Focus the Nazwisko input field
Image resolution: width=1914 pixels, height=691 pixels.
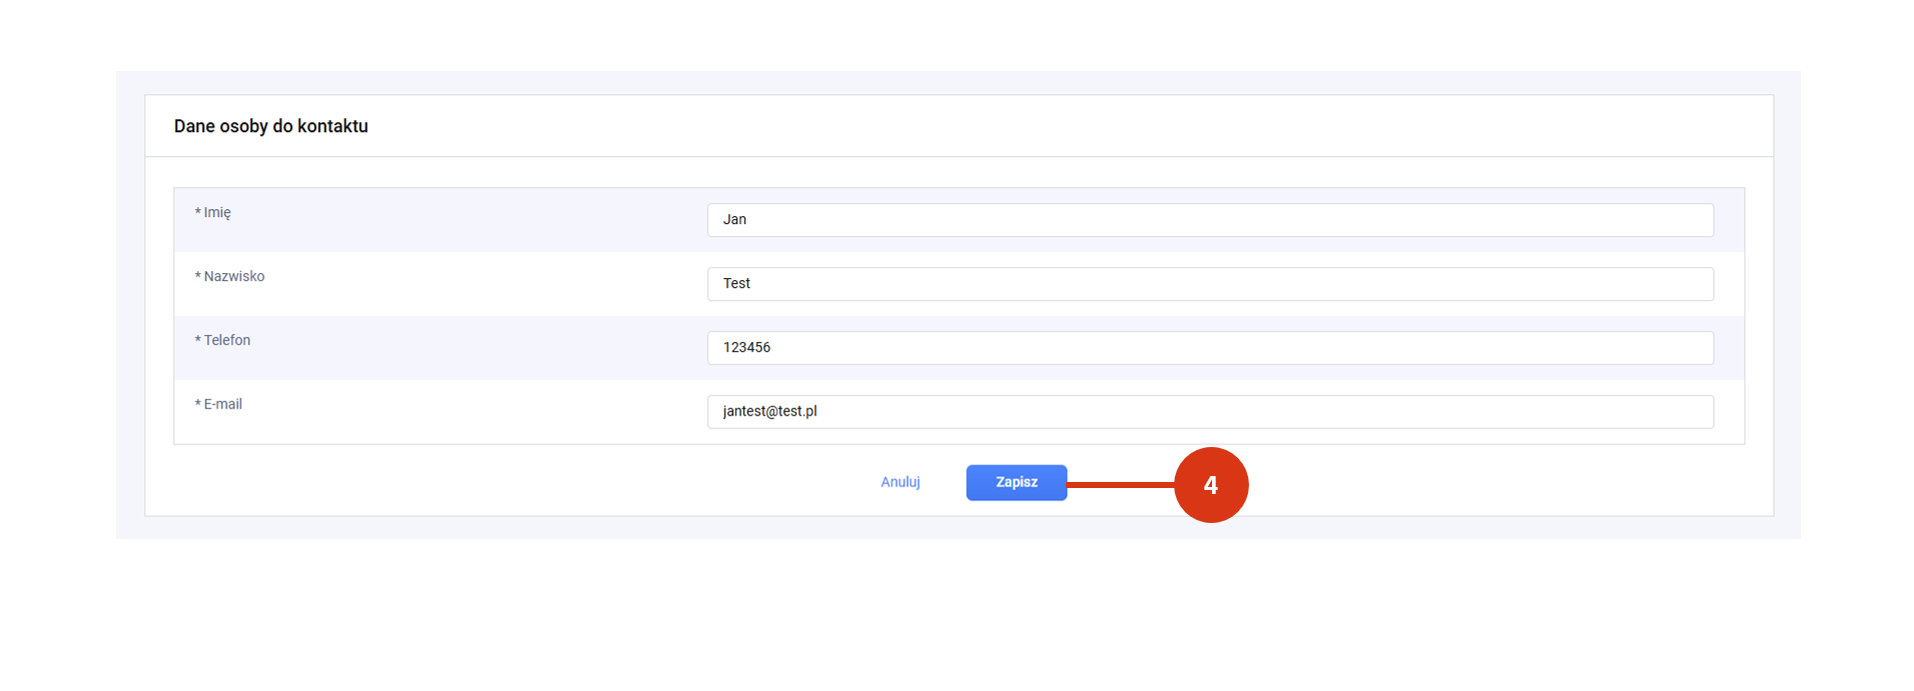1210,284
